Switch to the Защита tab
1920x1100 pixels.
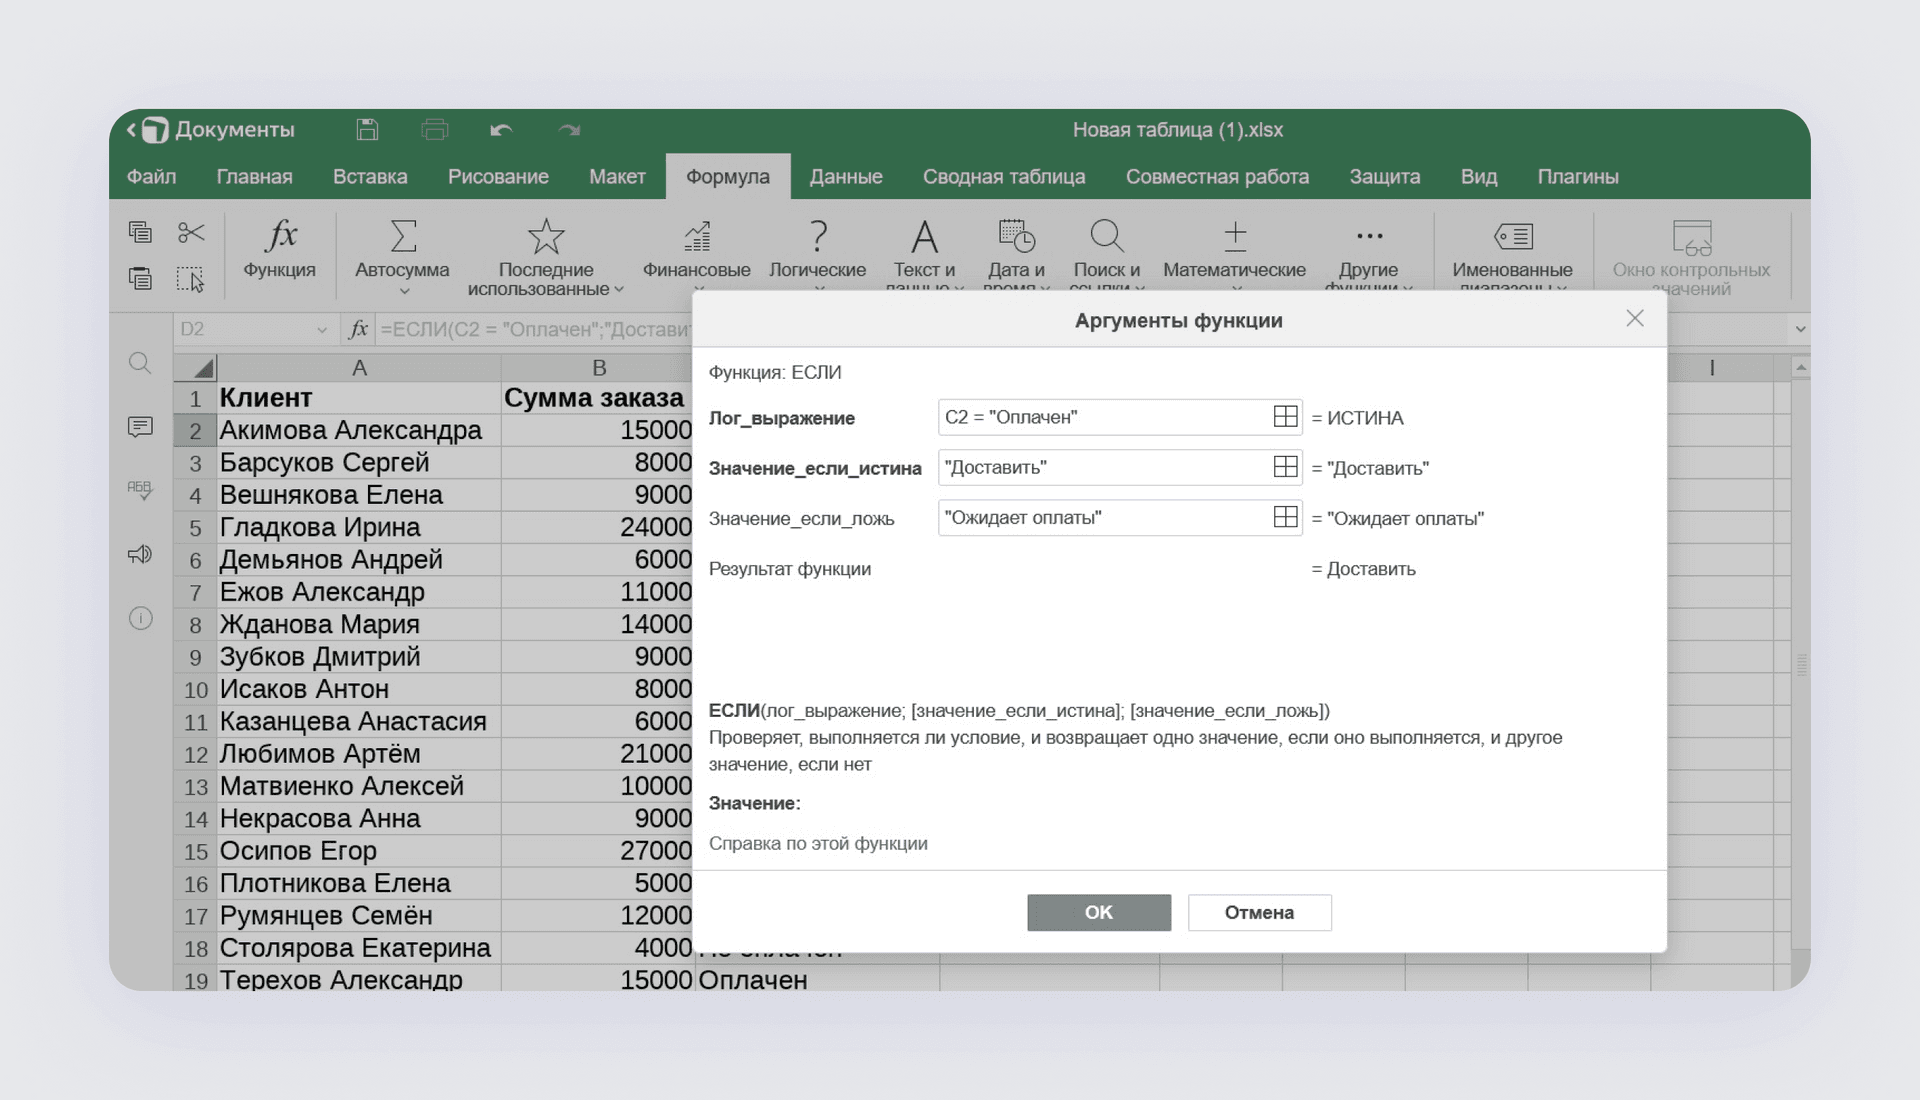pyautogui.click(x=1385, y=176)
